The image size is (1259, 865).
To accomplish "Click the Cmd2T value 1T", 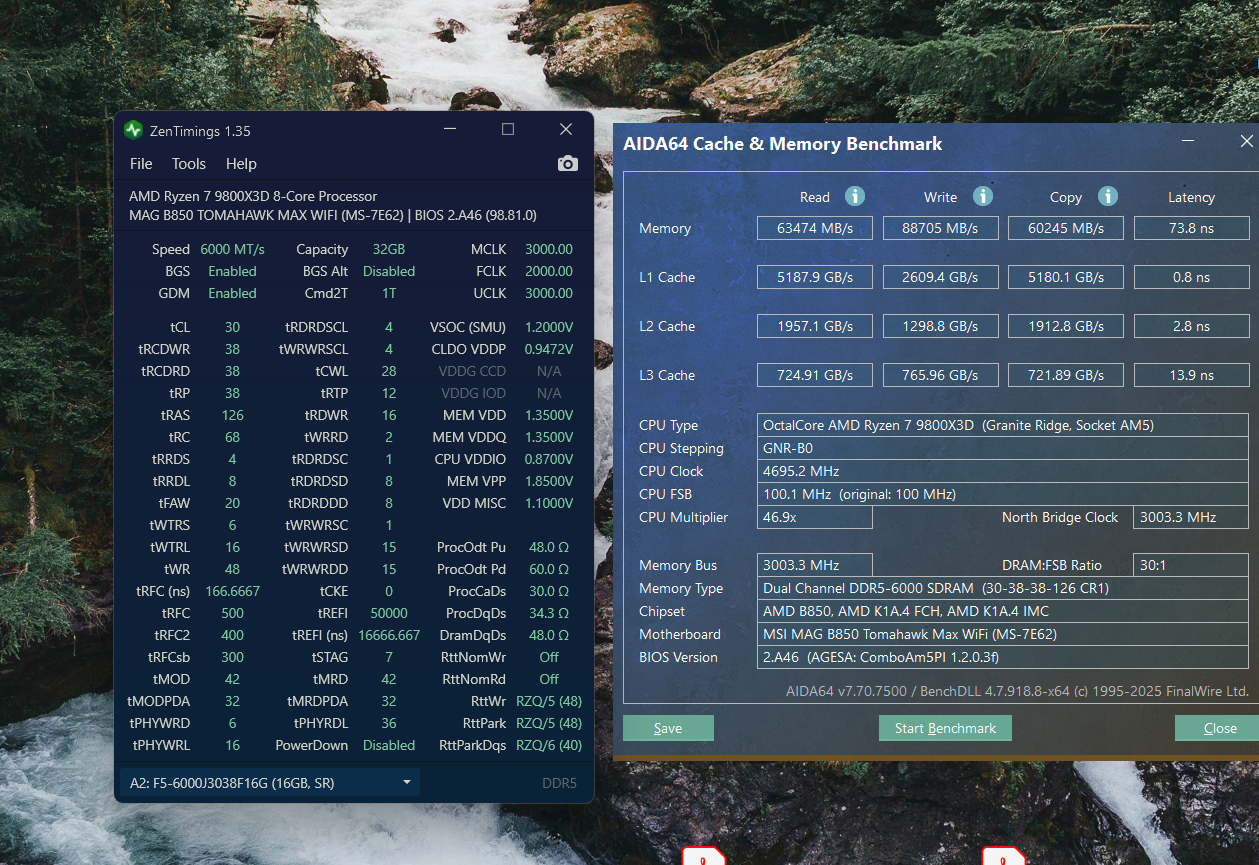I will pos(389,293).
